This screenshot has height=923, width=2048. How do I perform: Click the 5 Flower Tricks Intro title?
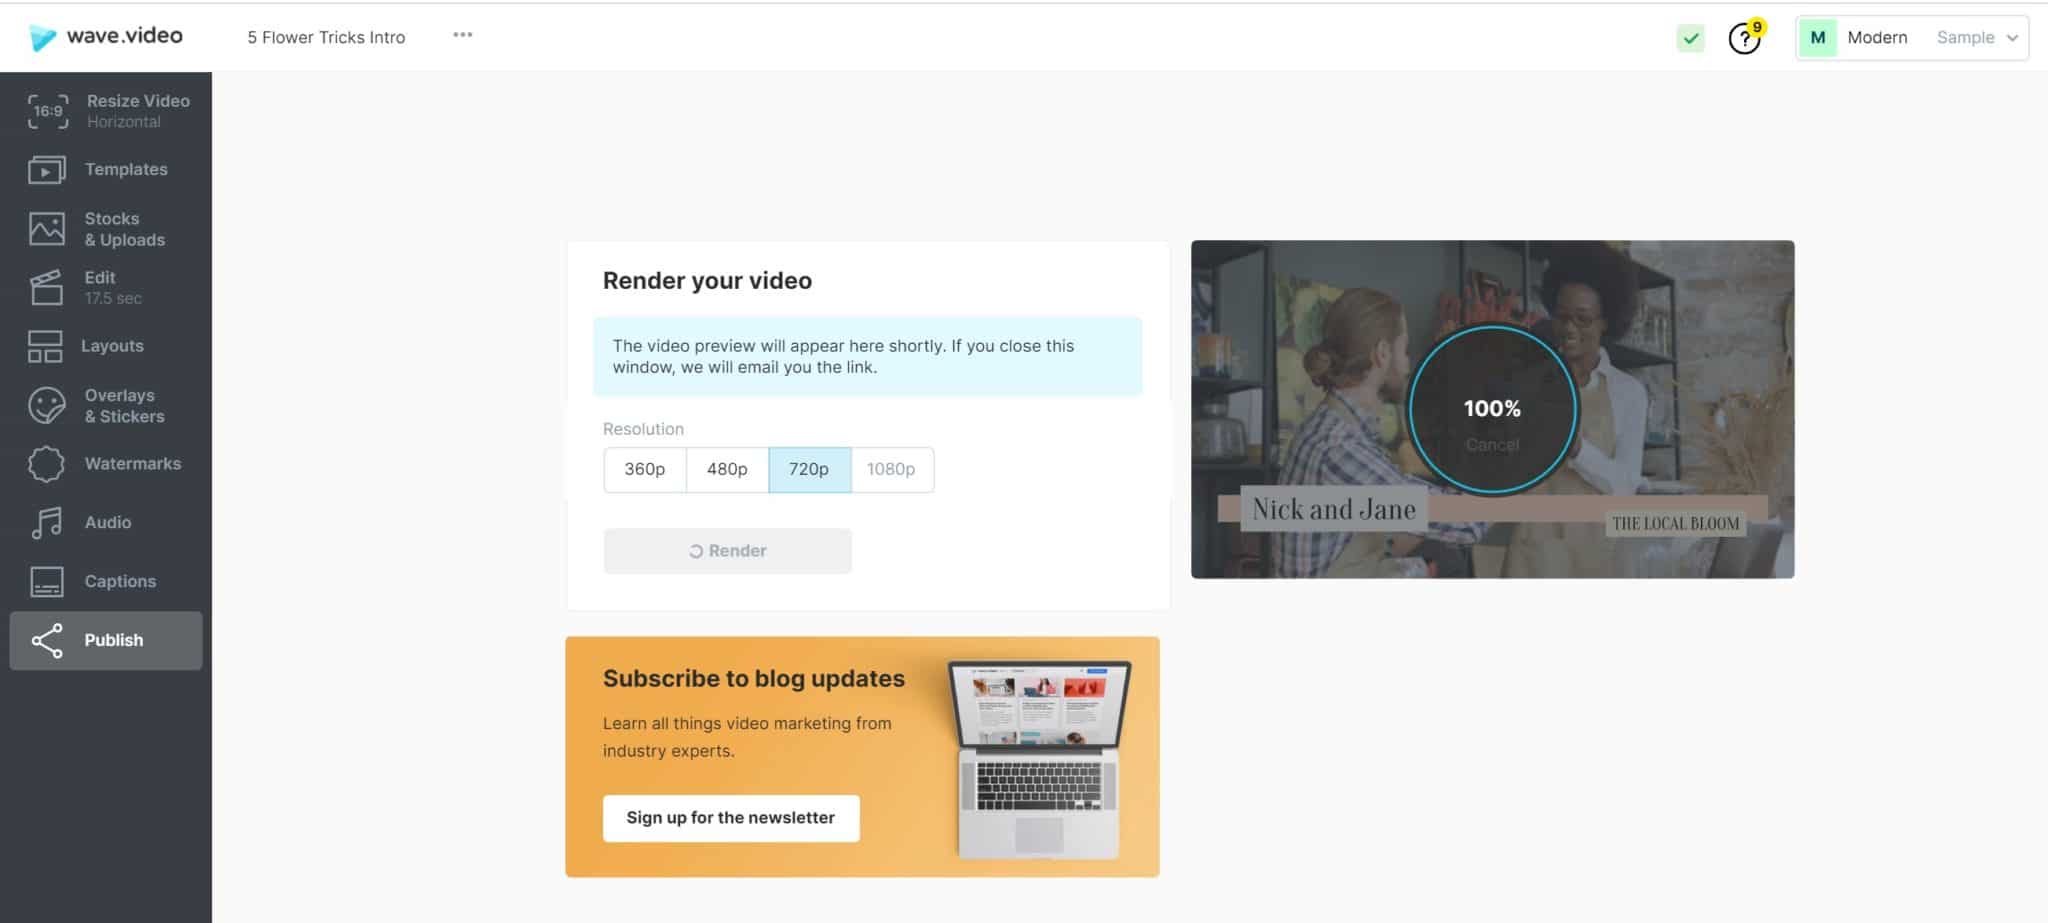(326, 37)
